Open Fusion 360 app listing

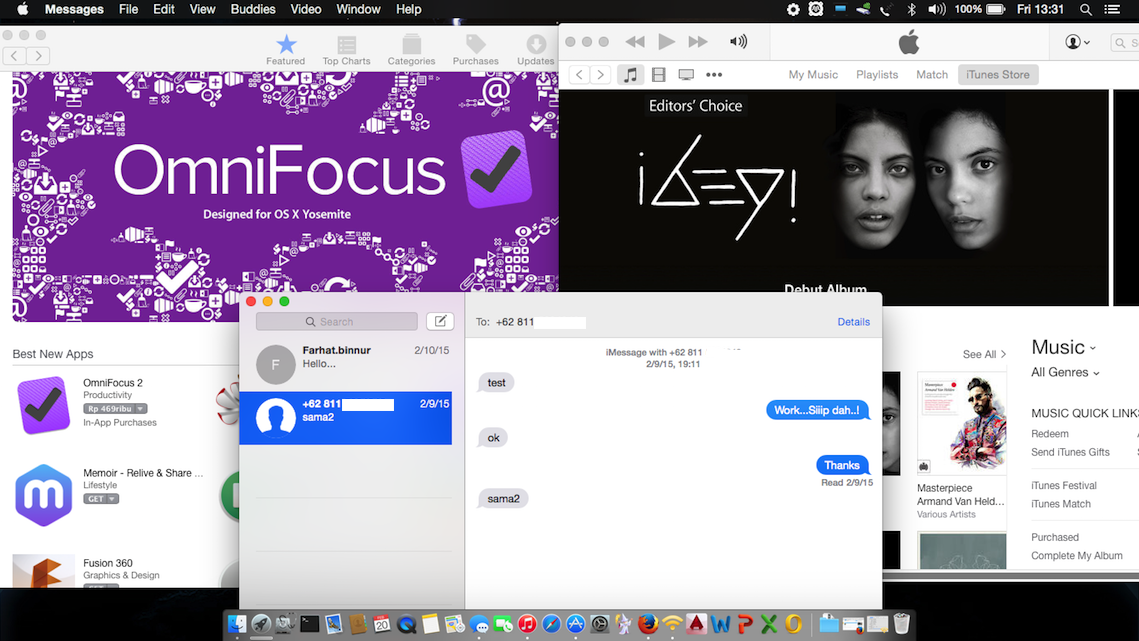[x=108, y=563]
